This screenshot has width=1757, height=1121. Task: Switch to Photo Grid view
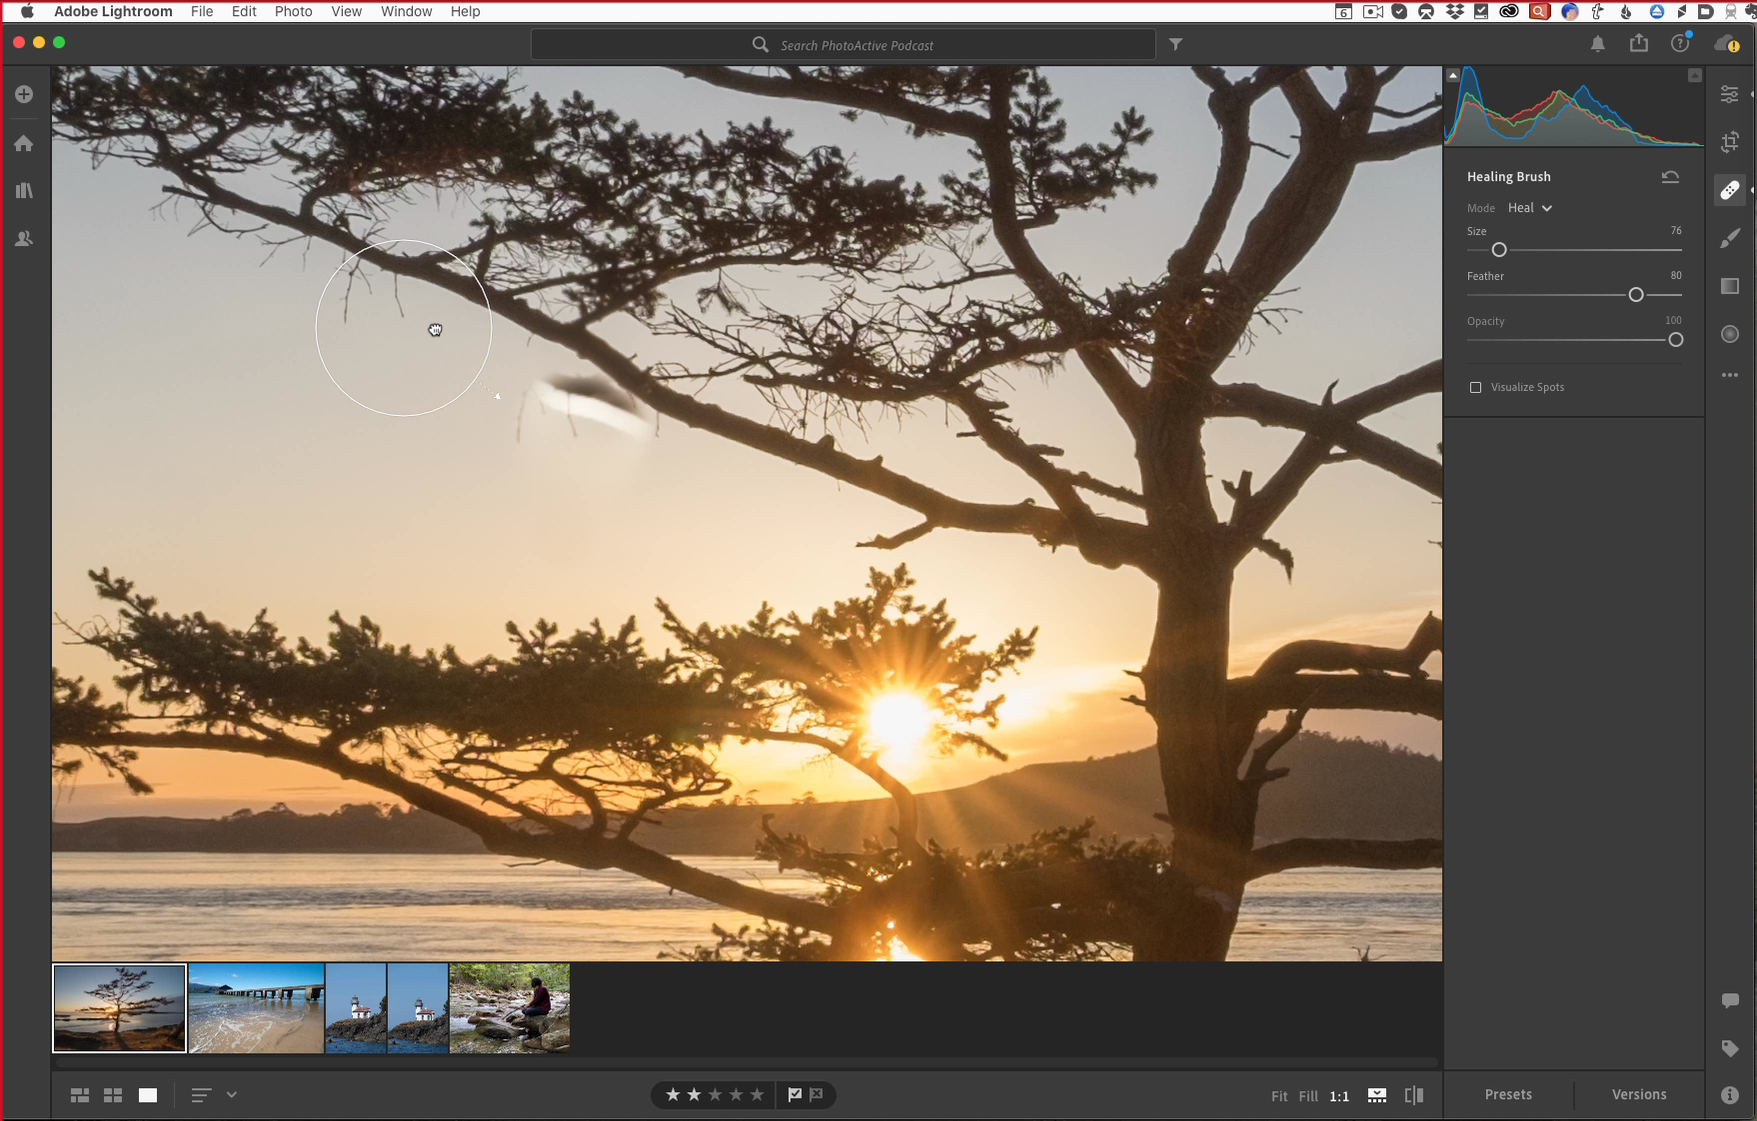coord(80,1095)
